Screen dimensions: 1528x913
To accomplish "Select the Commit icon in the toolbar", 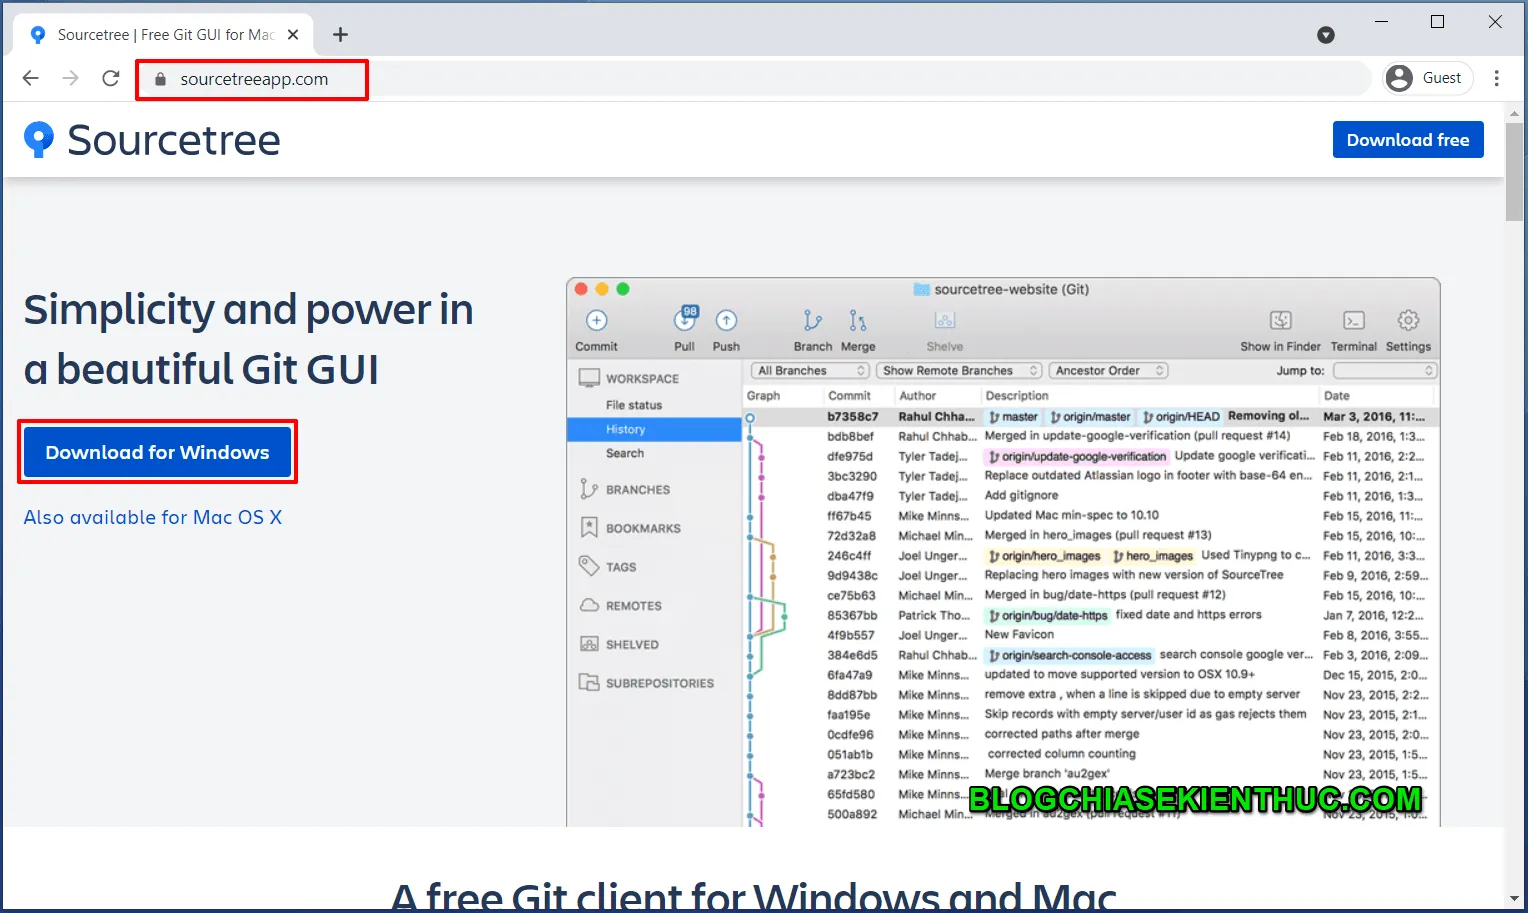I will coord(595,320).
